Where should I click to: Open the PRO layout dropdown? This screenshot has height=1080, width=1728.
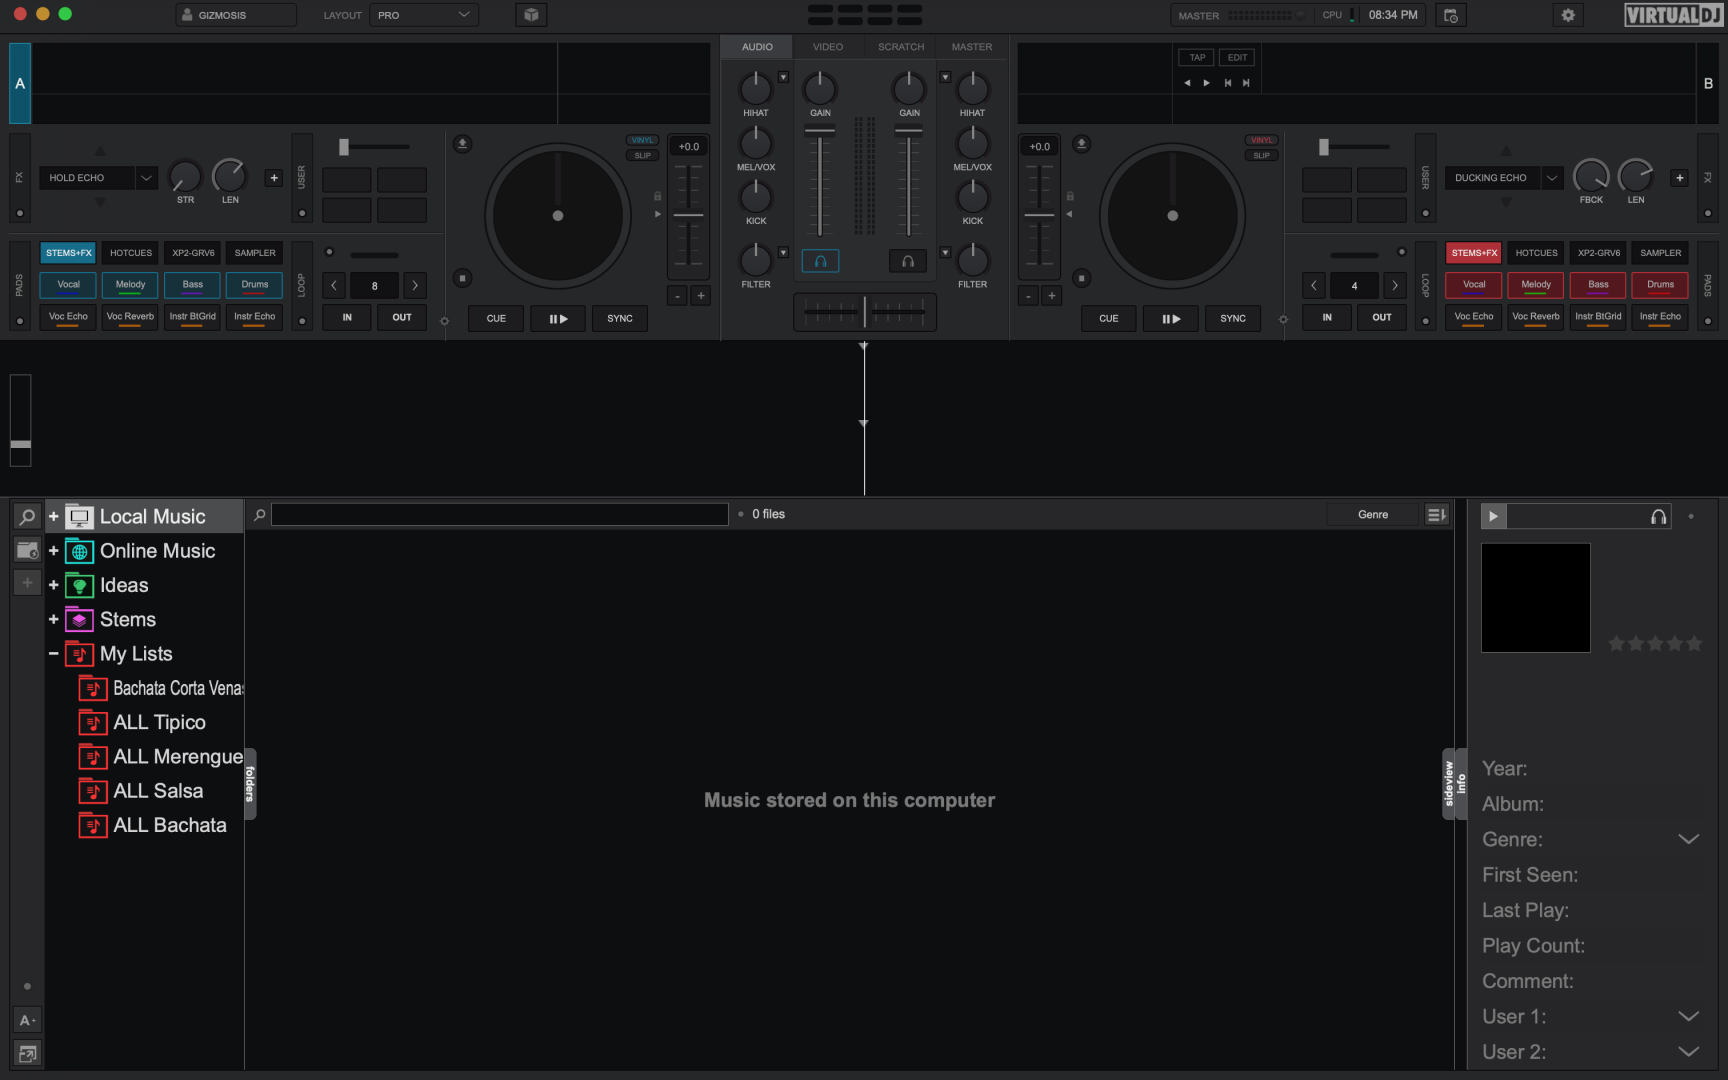424,15
